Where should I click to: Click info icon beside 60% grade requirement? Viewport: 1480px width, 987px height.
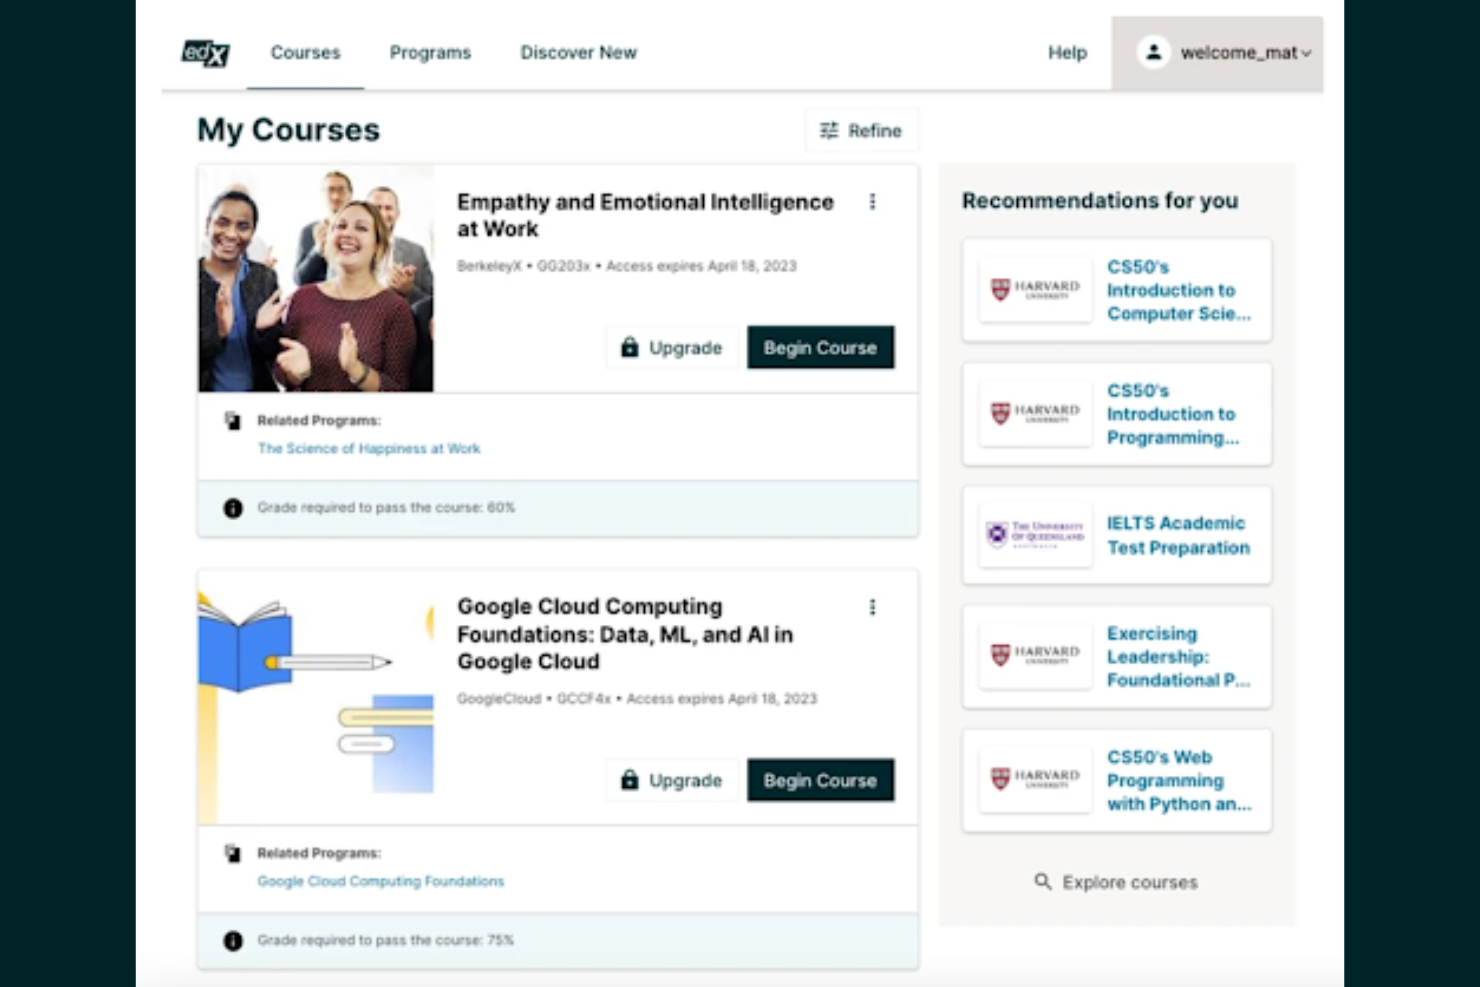tap(233, 508)
